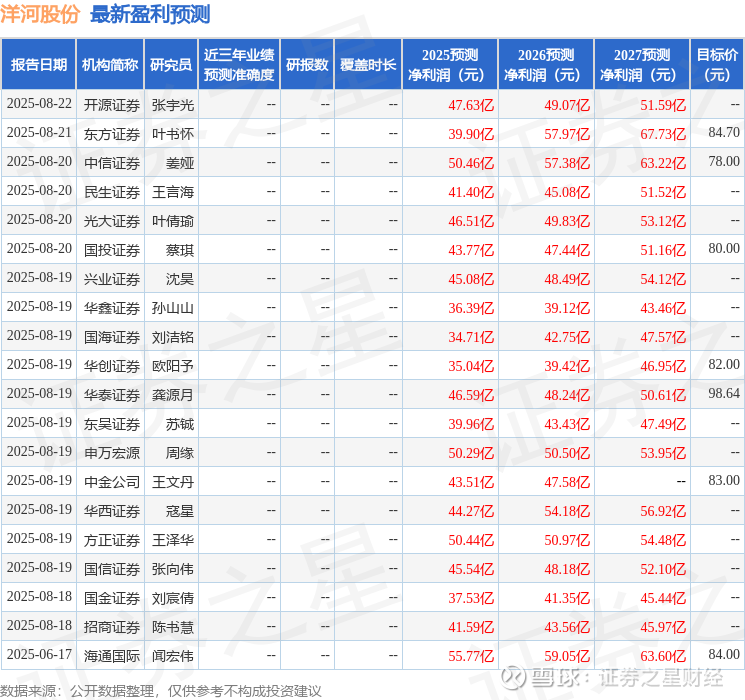Click researcher name 叶倩瑜
745x700 pixels.
pyautogui.click(x=173, y=221)
